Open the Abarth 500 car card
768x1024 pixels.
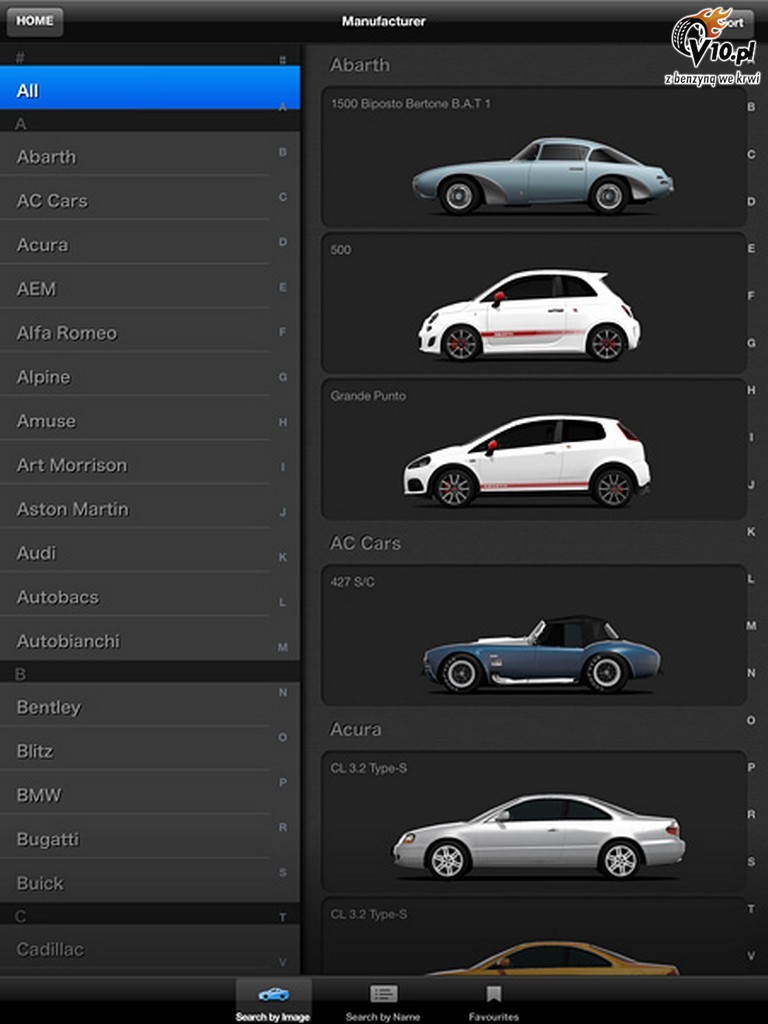(x=534, y=303)
